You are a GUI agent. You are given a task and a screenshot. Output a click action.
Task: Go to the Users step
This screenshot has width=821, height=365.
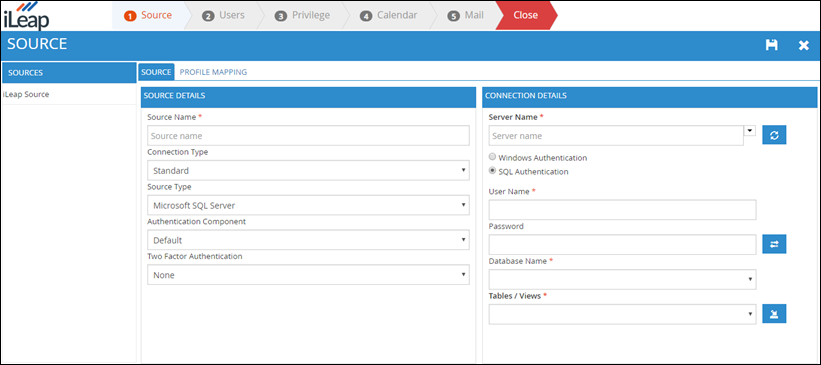coord(224,15)
